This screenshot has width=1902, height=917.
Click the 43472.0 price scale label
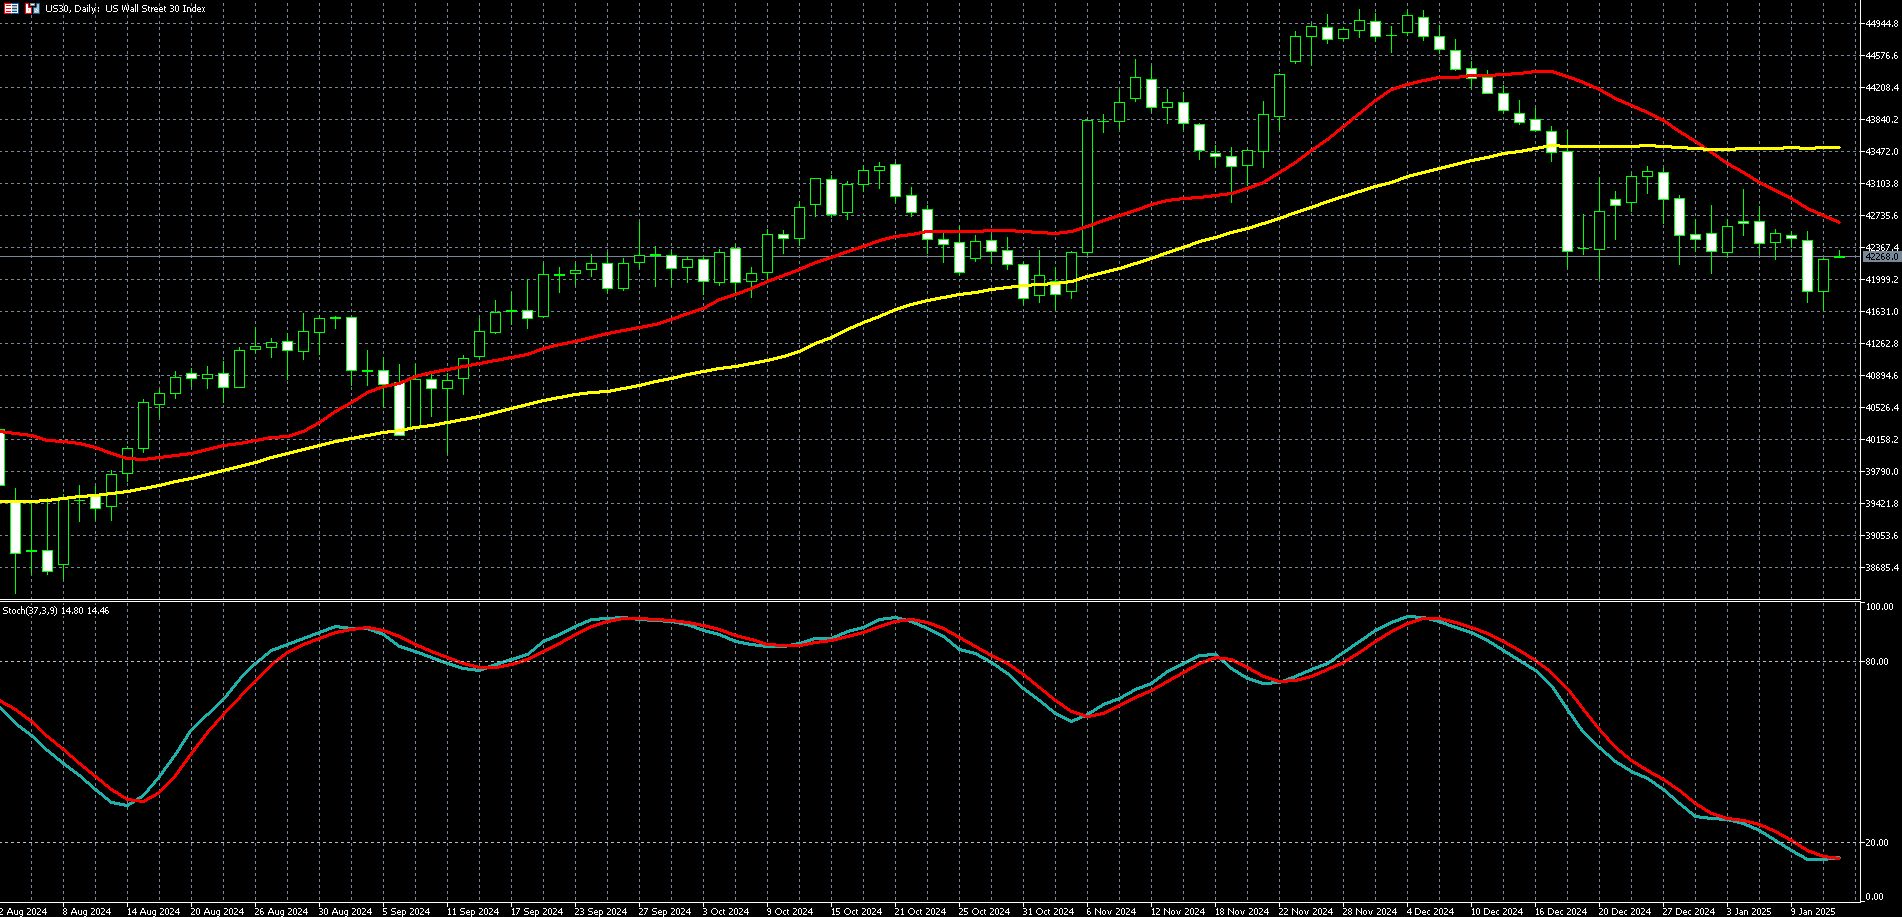(x=1881, y=152)
